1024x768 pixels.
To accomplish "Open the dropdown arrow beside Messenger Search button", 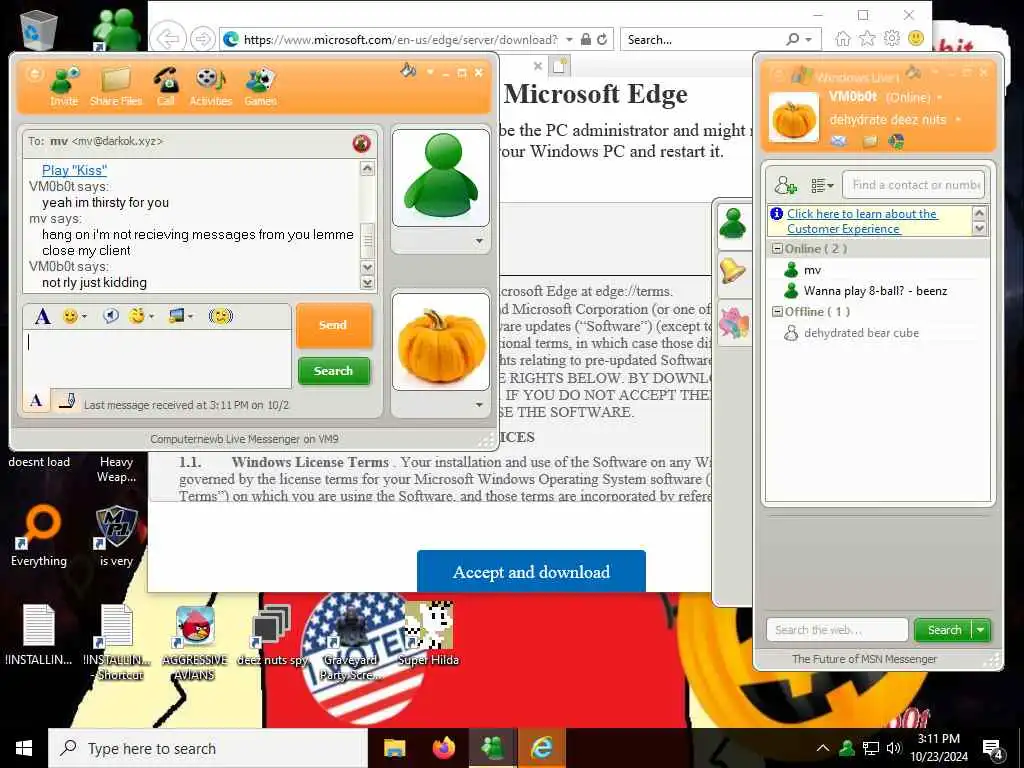I will tap(982, 630).
